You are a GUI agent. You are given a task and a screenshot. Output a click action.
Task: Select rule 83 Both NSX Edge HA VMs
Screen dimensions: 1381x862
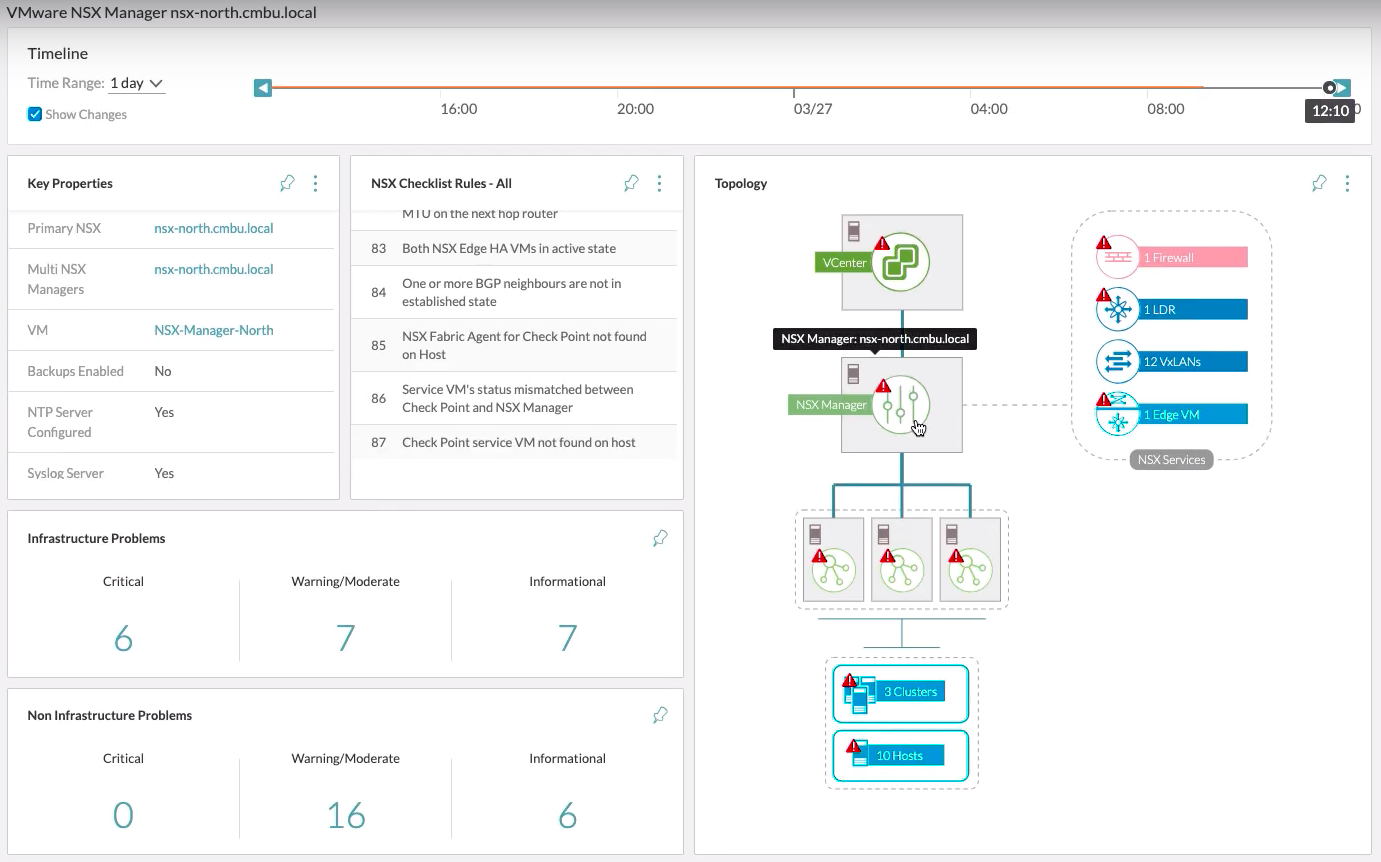tap(514, 248)
